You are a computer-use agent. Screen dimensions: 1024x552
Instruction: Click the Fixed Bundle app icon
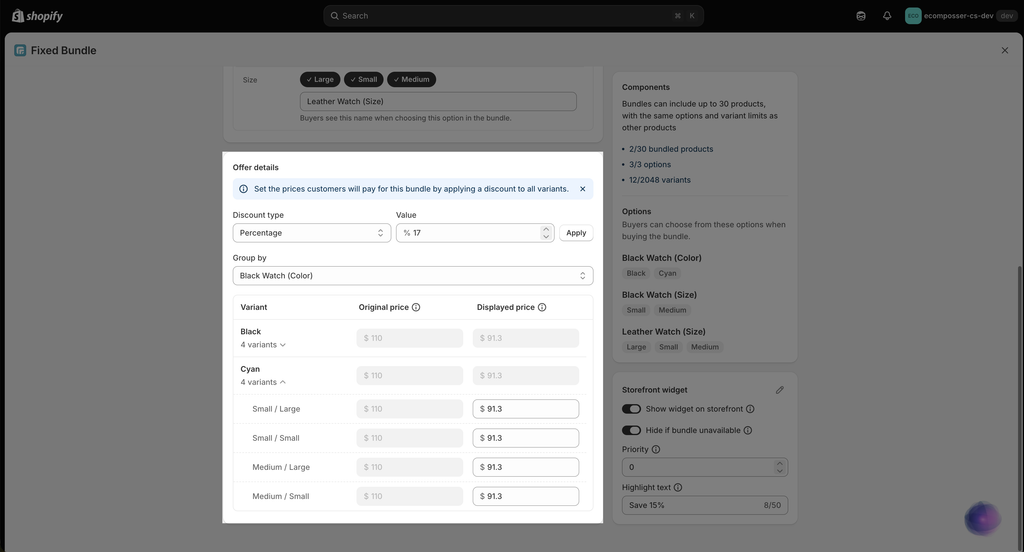[x=20, y=50]
